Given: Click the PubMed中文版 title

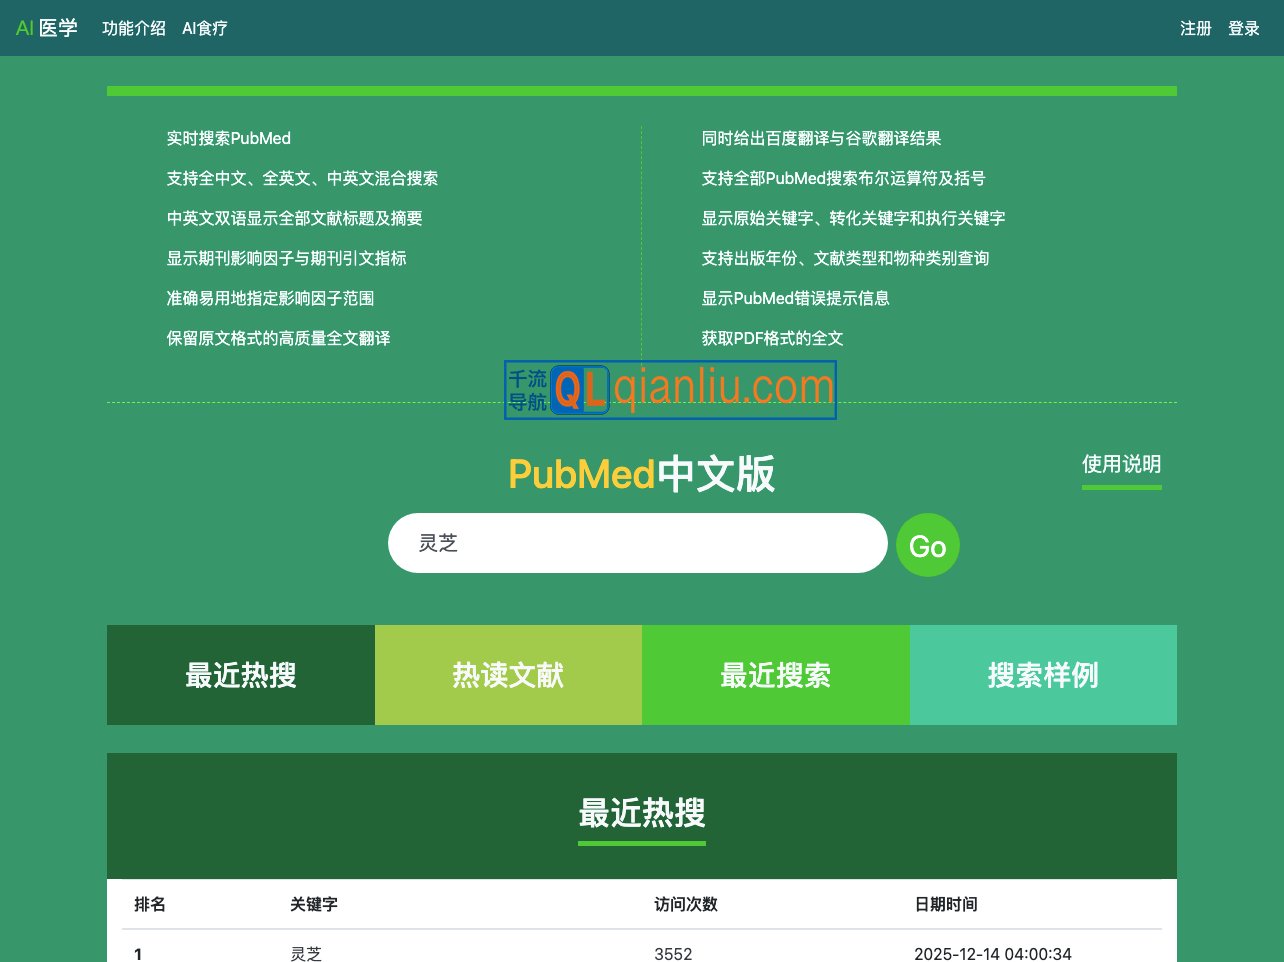Looking at the screenshot, I should (642, 474).
